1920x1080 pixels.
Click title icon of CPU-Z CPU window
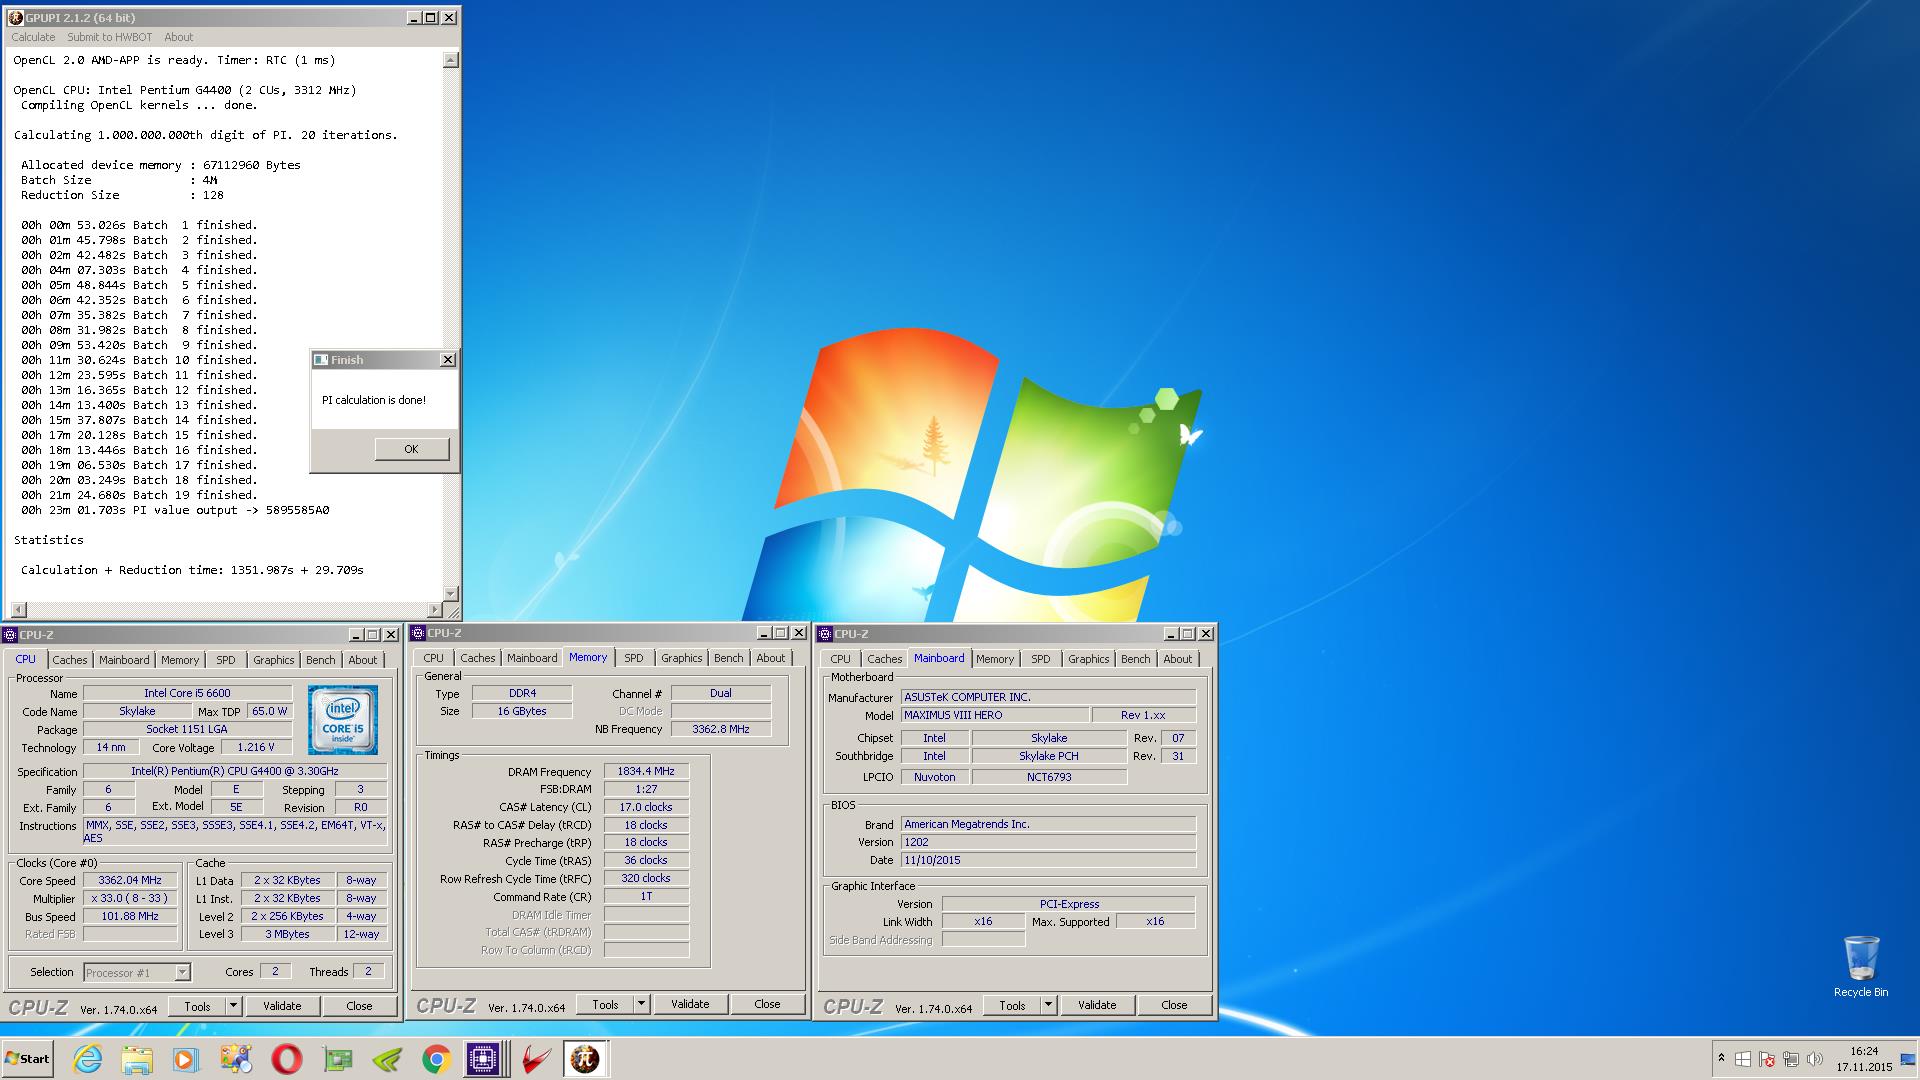10,635
